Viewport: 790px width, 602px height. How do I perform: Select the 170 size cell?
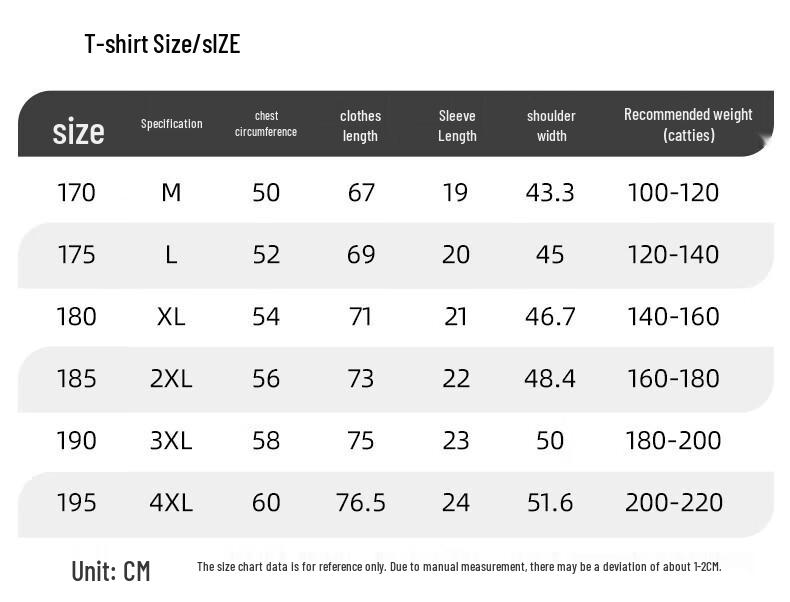(x=76, y=192)
